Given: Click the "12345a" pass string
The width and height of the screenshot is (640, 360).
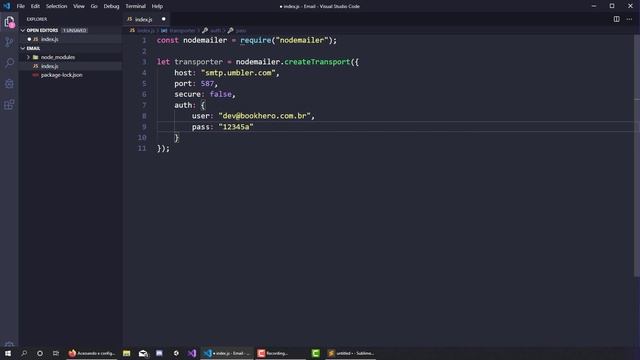Looking at the screenshot, I should pyautogui.click(x=236, y=127).
